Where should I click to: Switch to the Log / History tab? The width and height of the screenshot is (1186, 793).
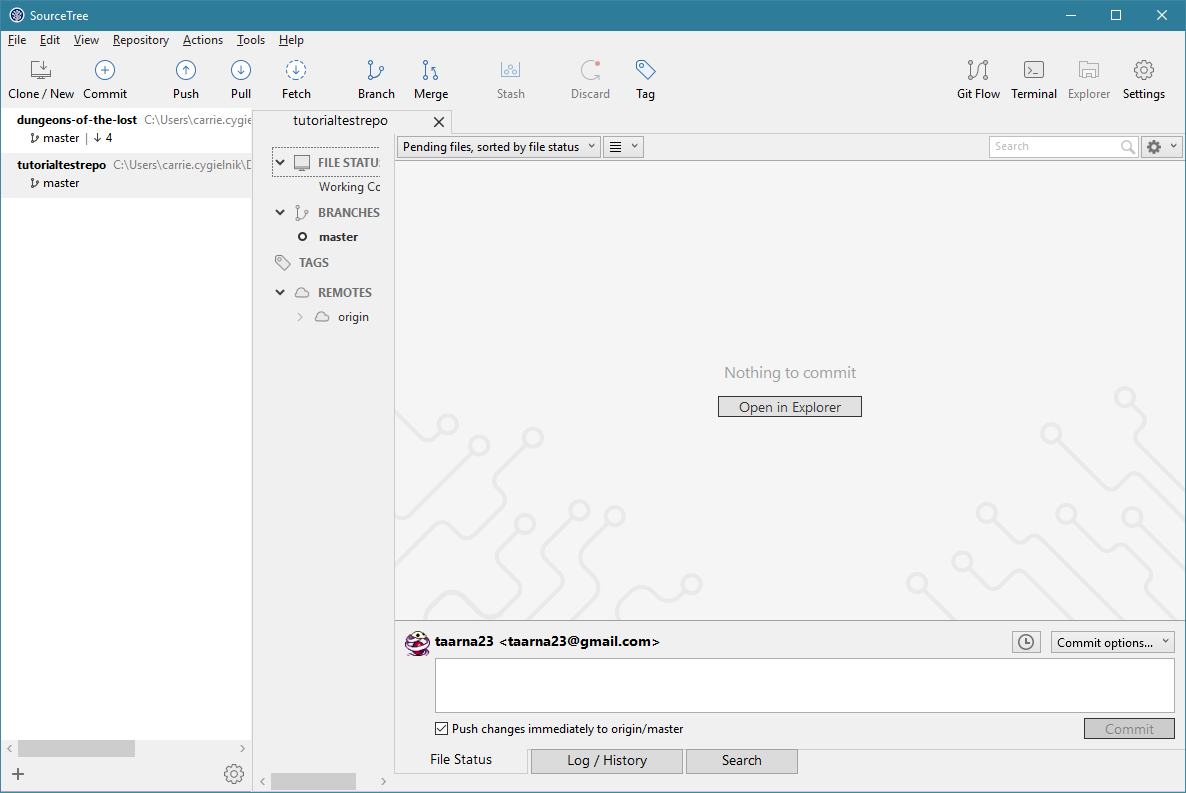tap(607, 760)
